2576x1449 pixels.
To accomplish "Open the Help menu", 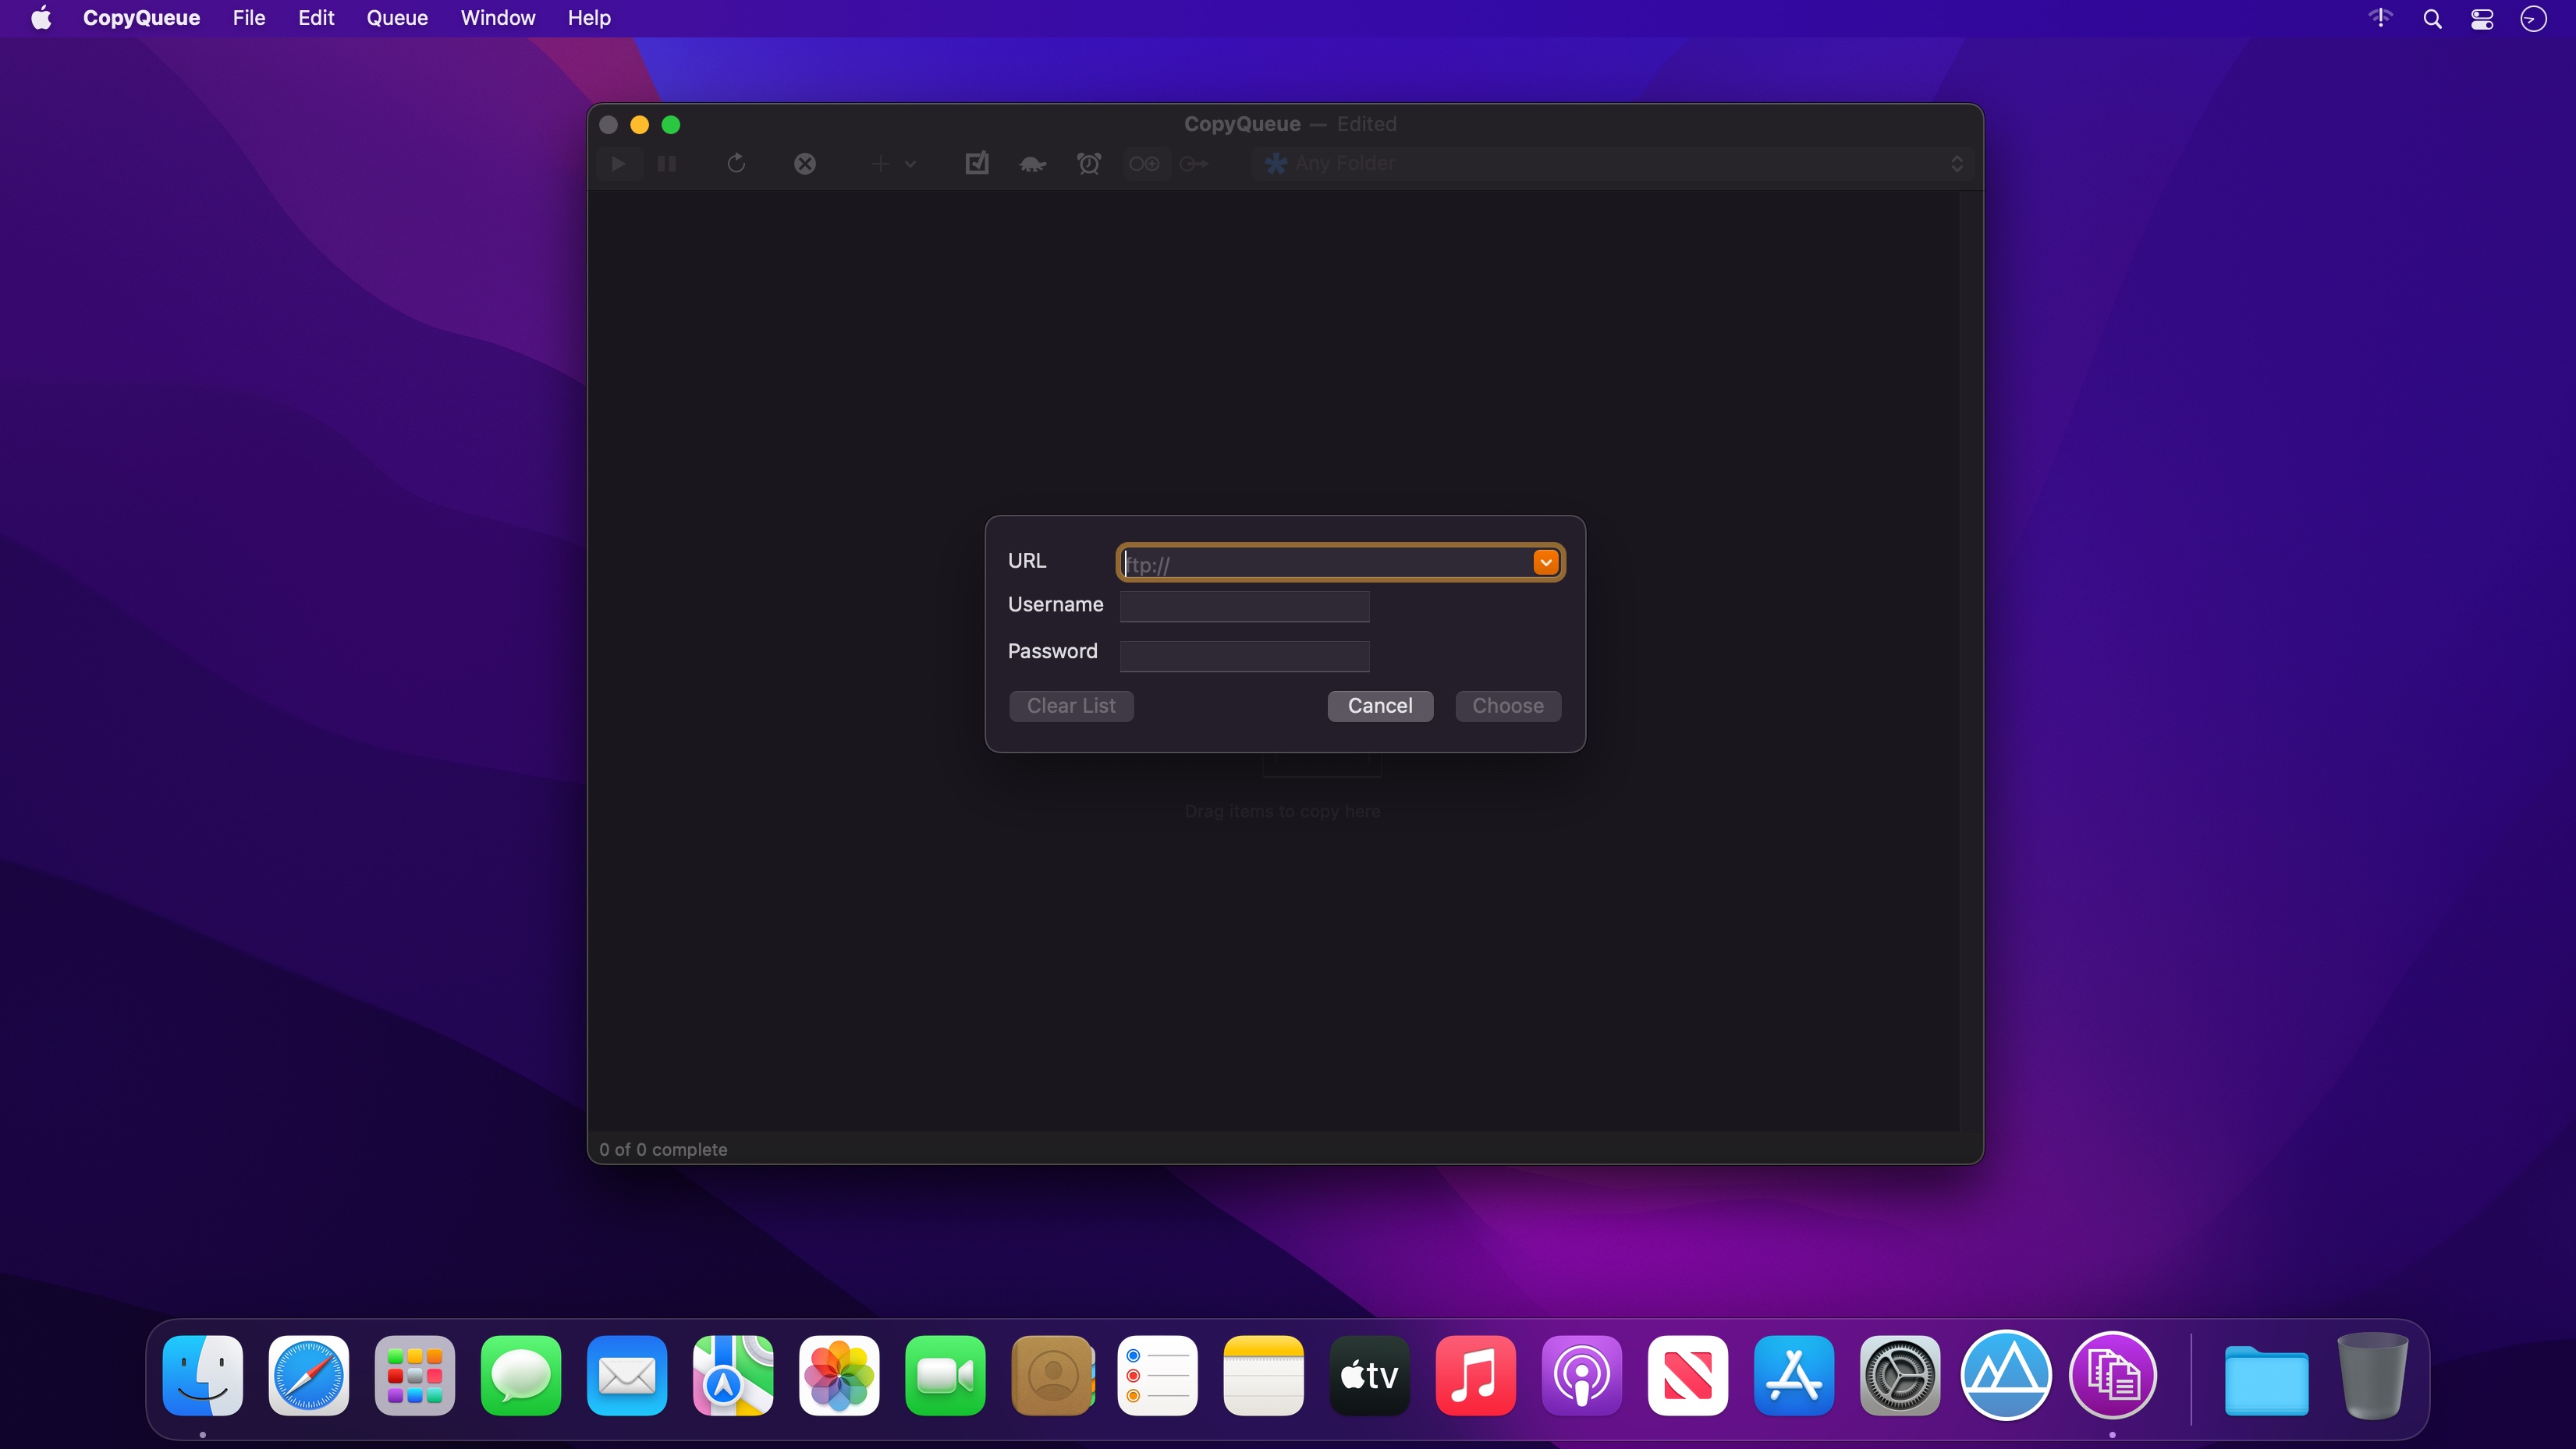I will click(589, 18).
